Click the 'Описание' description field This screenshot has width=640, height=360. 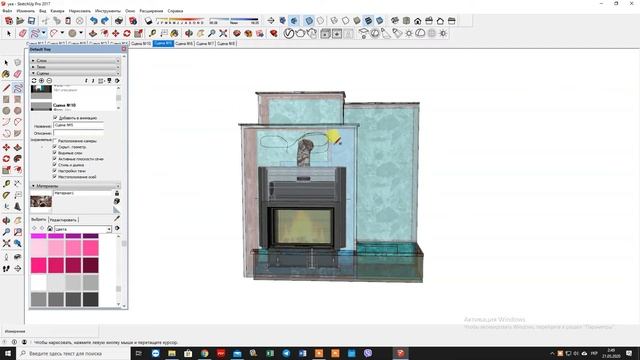coord(78,133)
